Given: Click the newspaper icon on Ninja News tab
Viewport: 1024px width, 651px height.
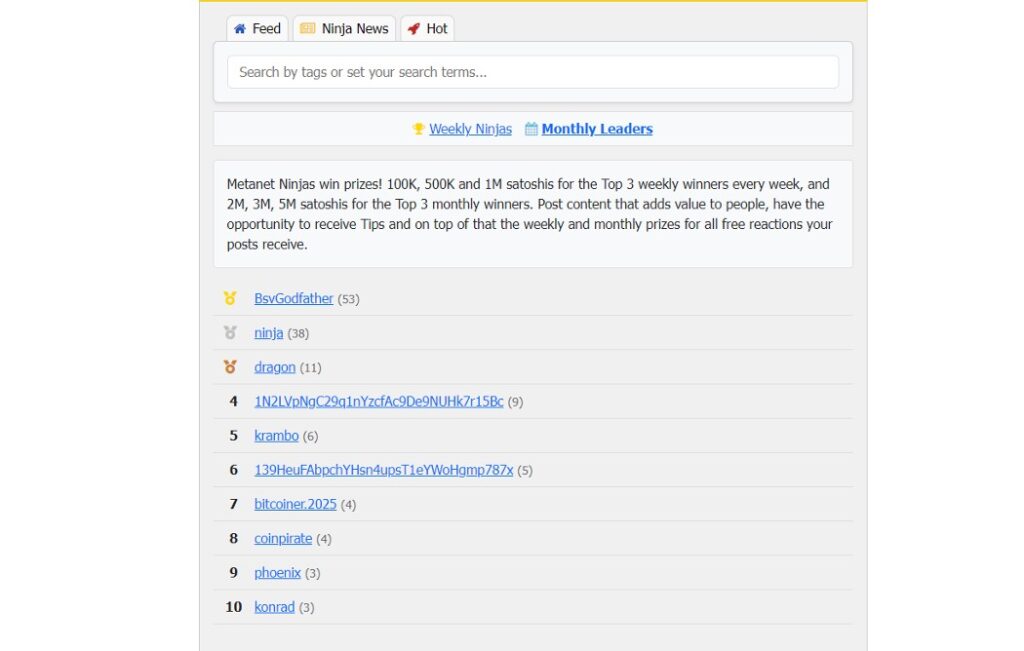Looking at the screenshot, I should coord(308,29).
